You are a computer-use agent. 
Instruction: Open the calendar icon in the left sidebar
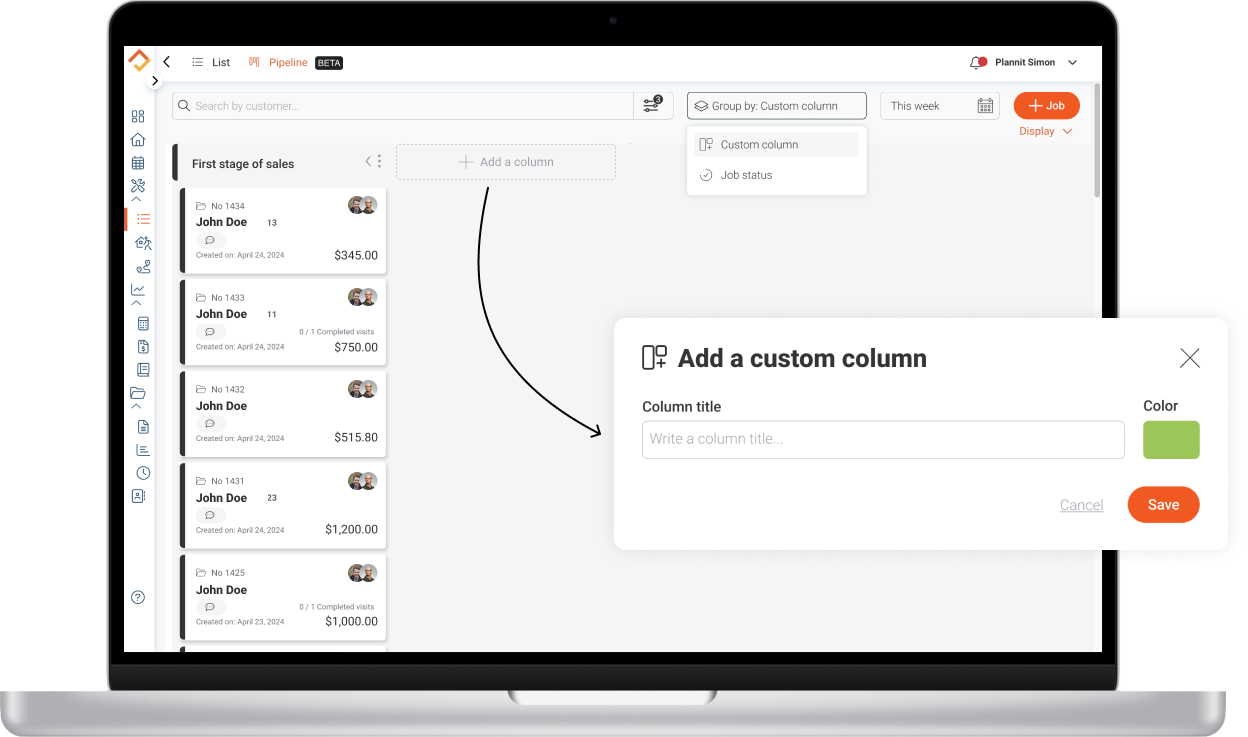(138, 162)
